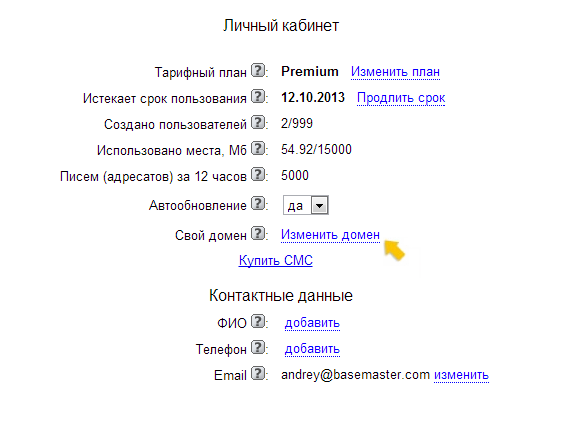This screenshot has width=578, height=436.
Task: Click the storage value 54.92/15000
Action: 316,150
